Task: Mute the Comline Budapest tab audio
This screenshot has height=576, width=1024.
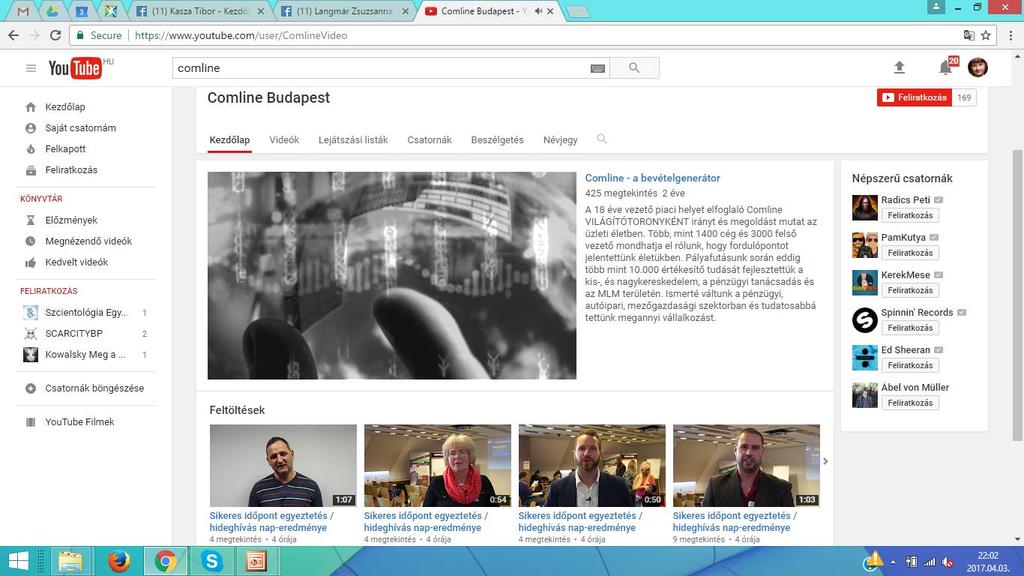Action: 538,11
